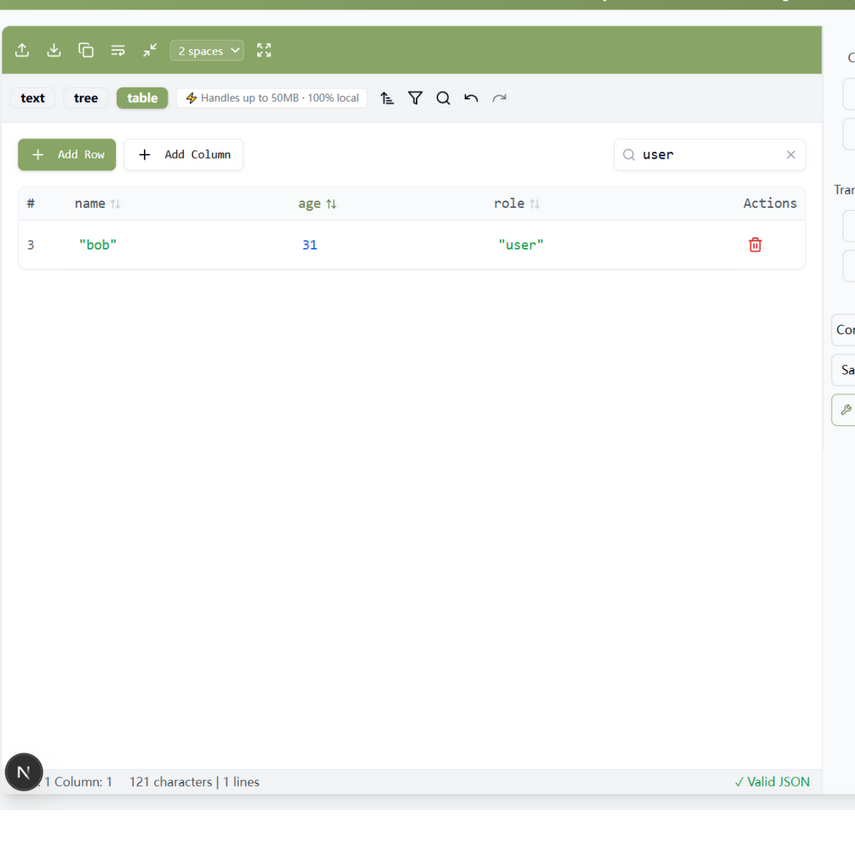
Task: Click the compact/minify arrows icon
Action: pos(149,50)
